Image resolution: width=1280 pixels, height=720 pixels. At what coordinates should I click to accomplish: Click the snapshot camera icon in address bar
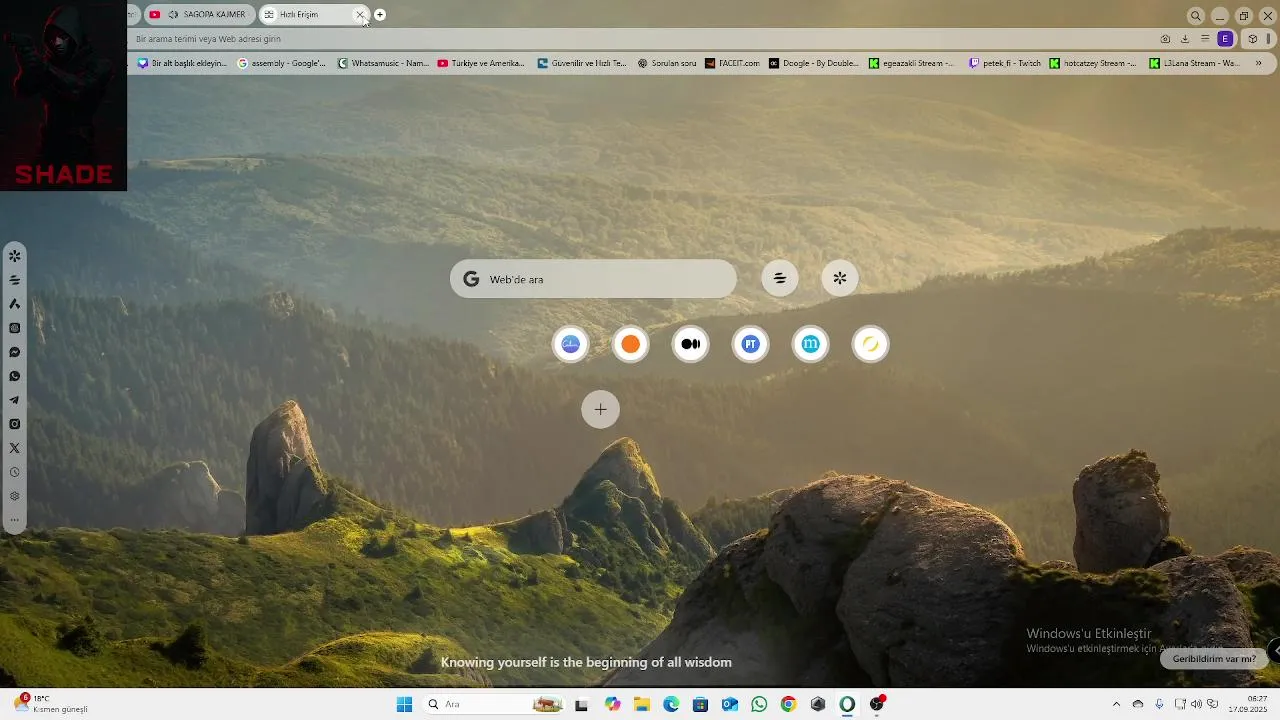(1165, 39)
